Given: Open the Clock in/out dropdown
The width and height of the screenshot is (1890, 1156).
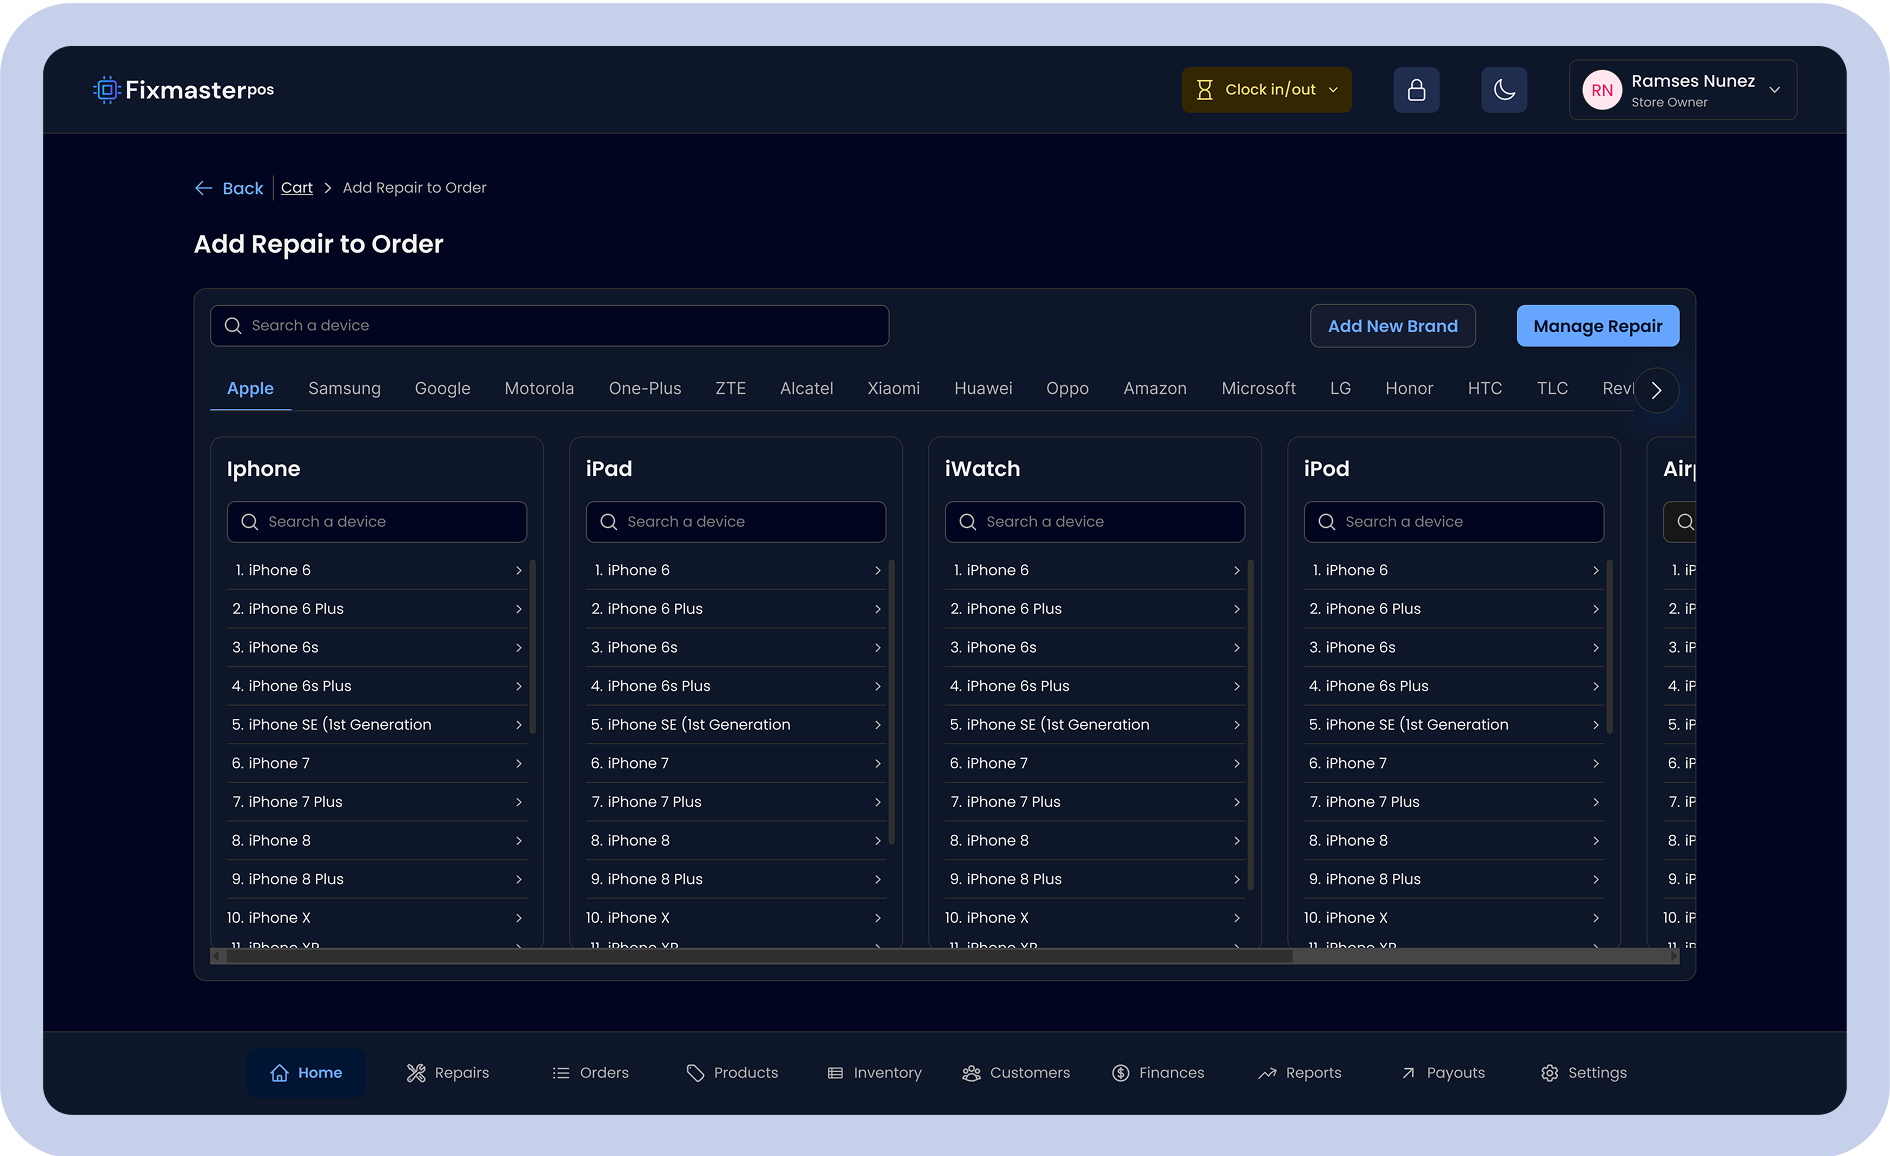Looking at the screenshot, I should [x=1266, y=90].
